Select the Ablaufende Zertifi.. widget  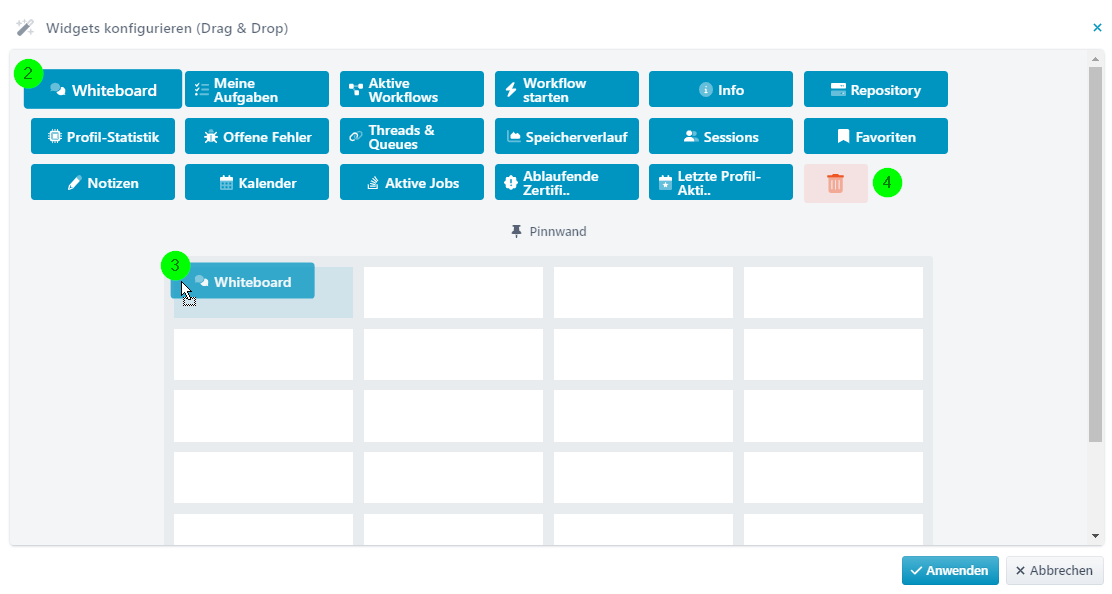(x=567, y=182)
